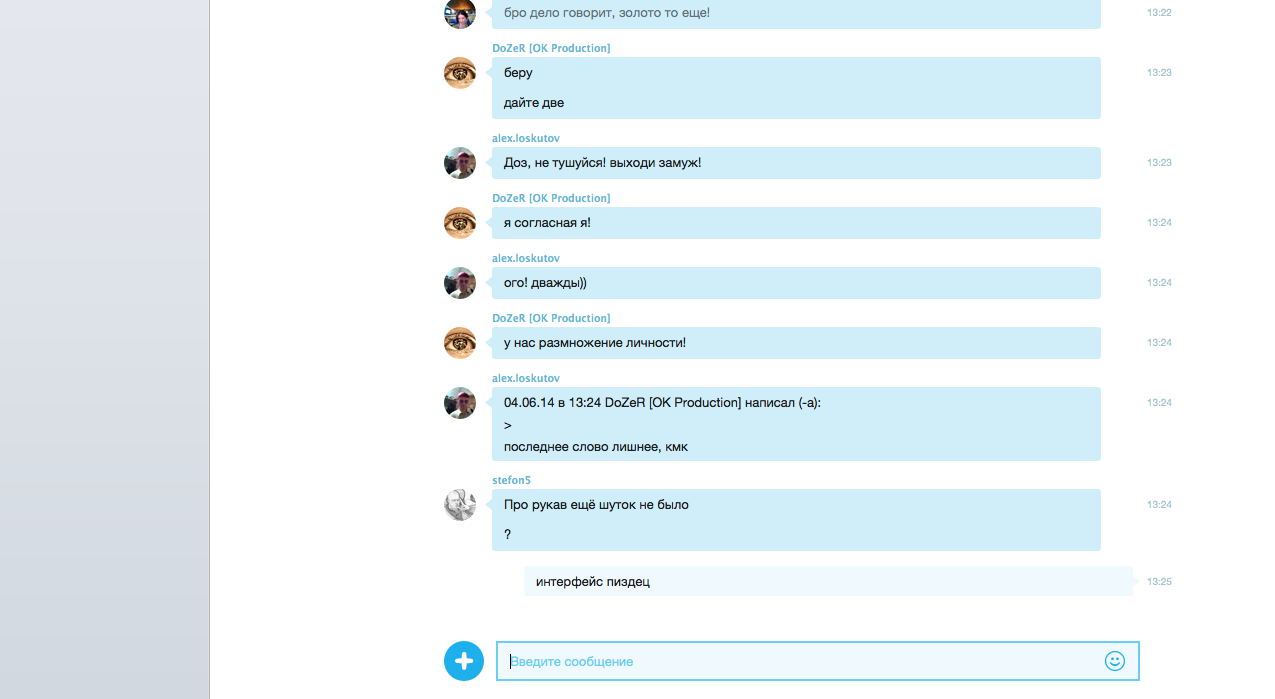Click the blue plus attachment button

pos(464,661)
